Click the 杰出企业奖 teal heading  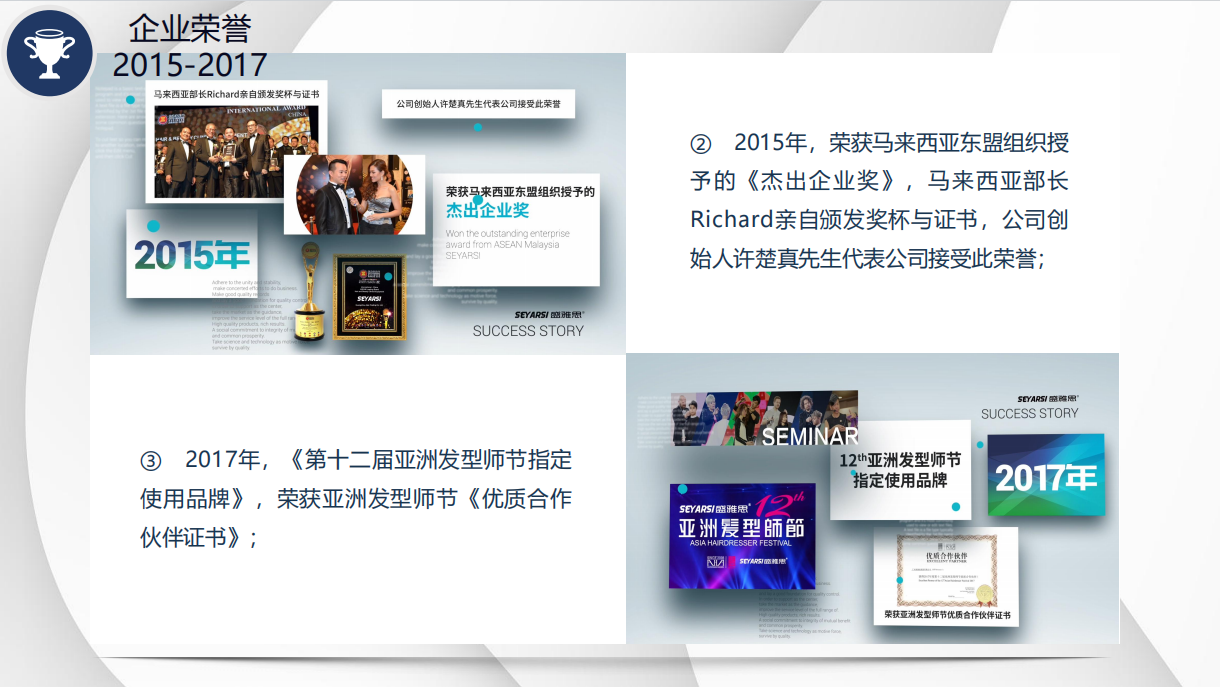tap(487, 211)
